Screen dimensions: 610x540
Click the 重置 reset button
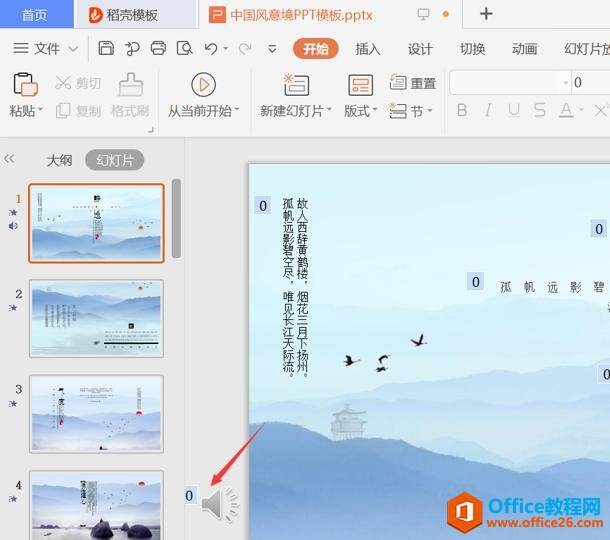point(413,83)
